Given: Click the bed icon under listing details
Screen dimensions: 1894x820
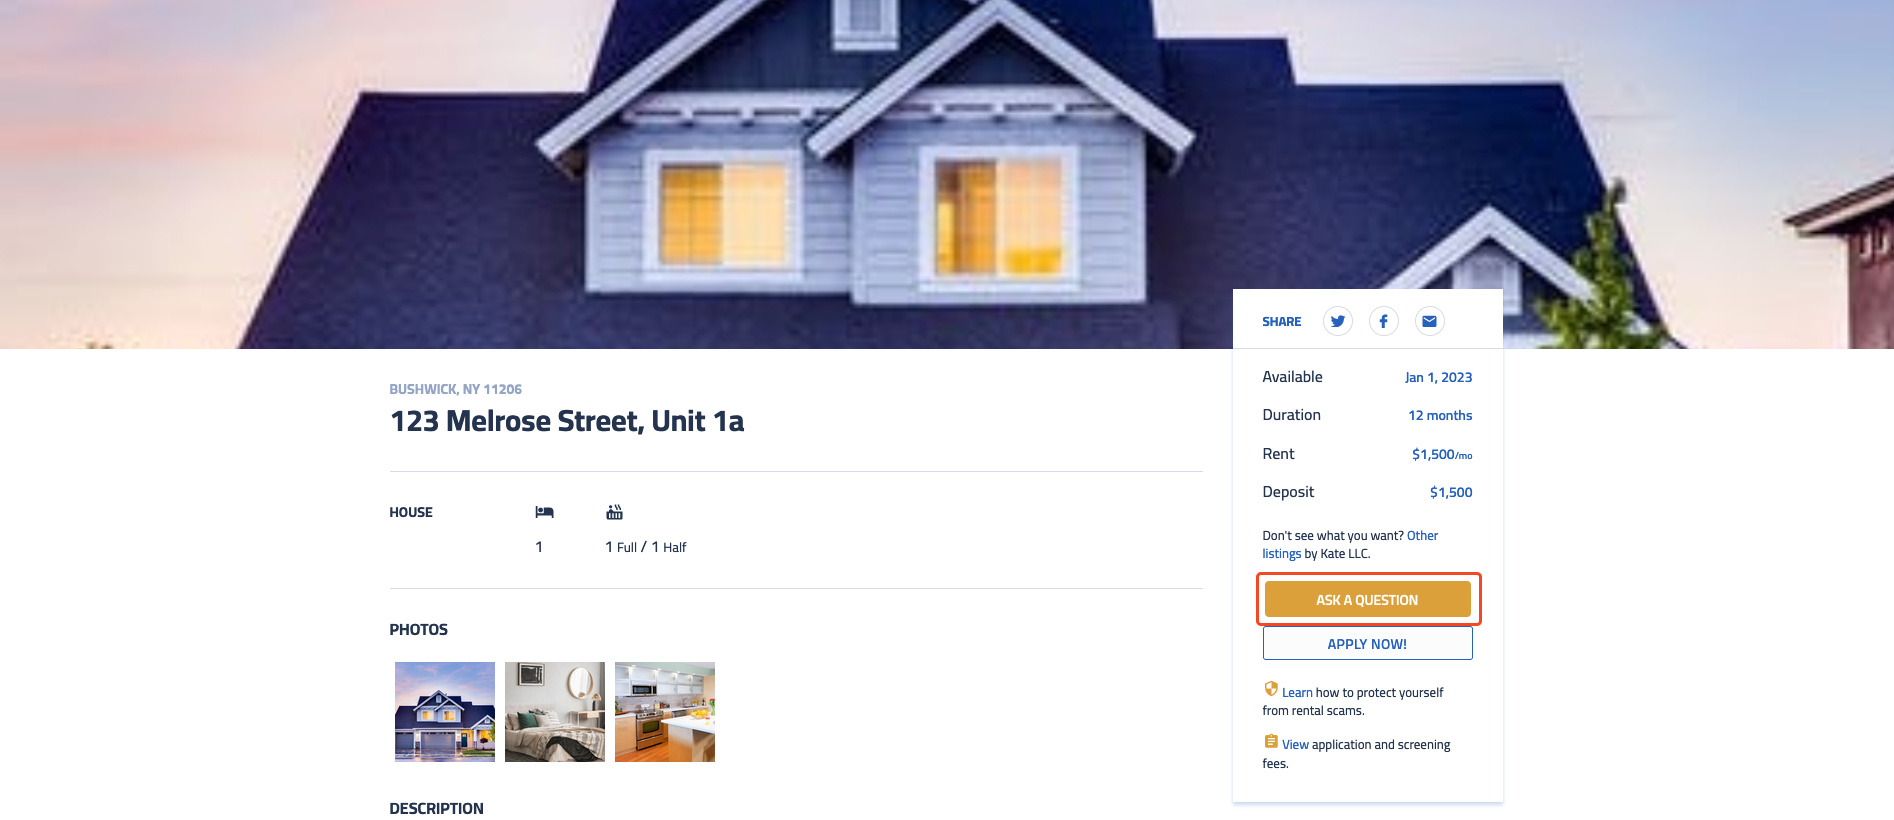Looking at the screenshot, I should pos(544,512).
